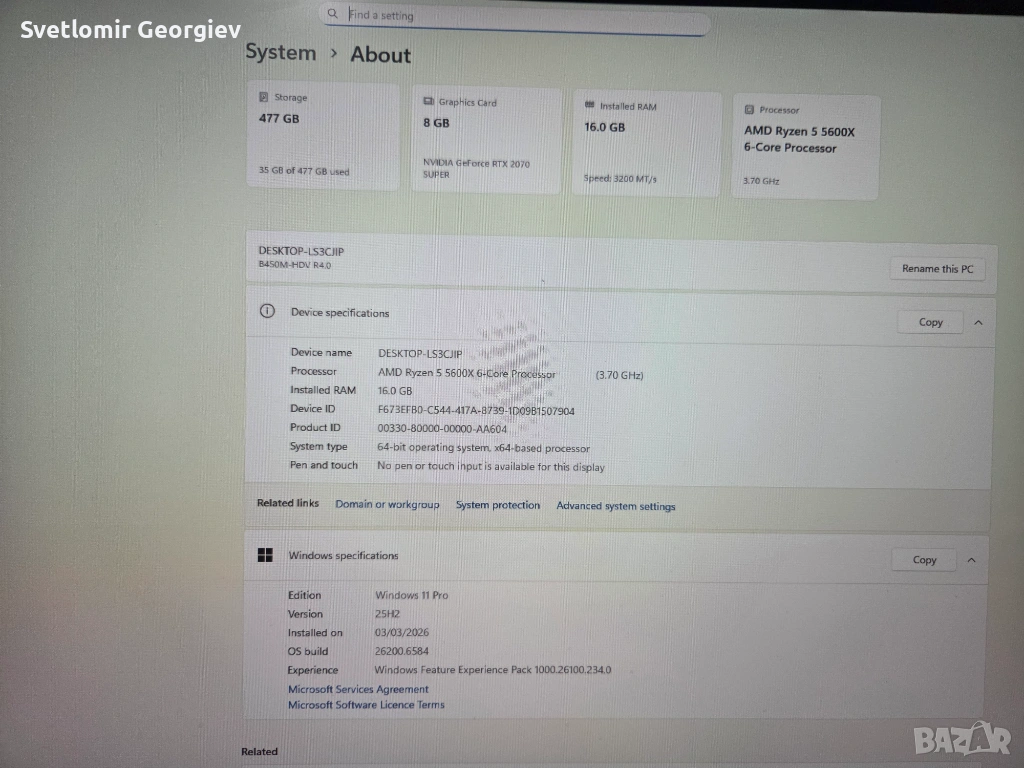
Task: Click Device specifications info icon
Action: point(267,311)
